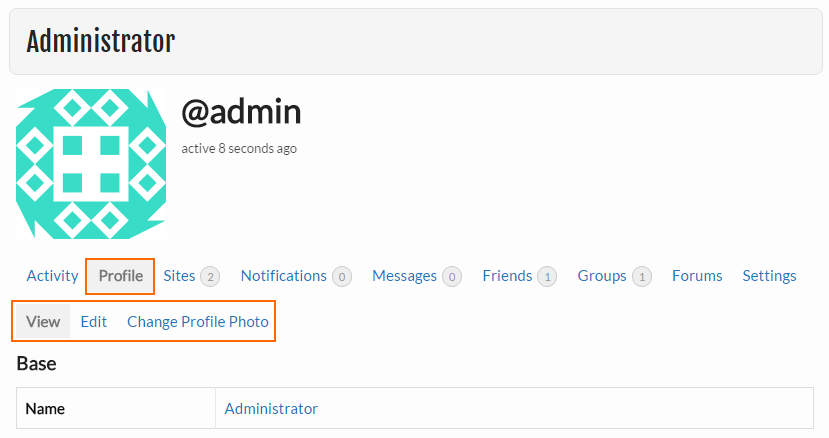Open the Groups tab
This screenshot has height=438, width=829.
(x=602, y=276)
